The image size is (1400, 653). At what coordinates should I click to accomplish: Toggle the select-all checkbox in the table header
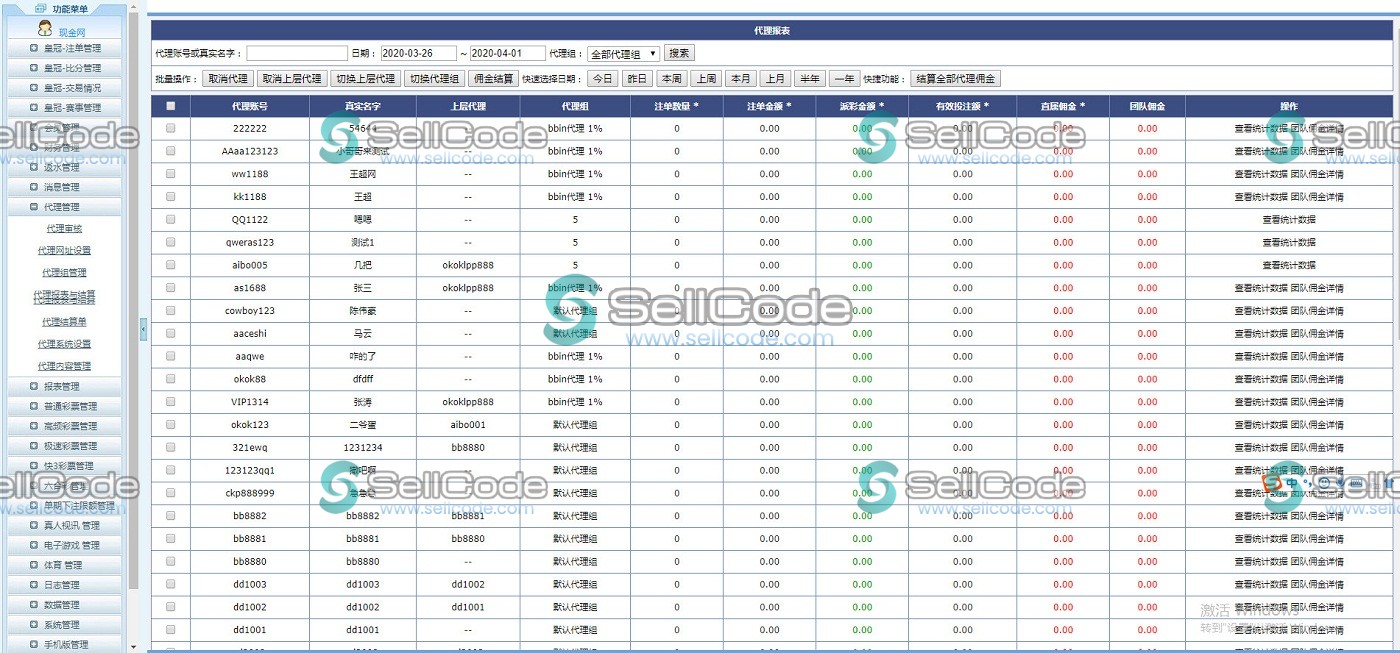coord(170,106)
